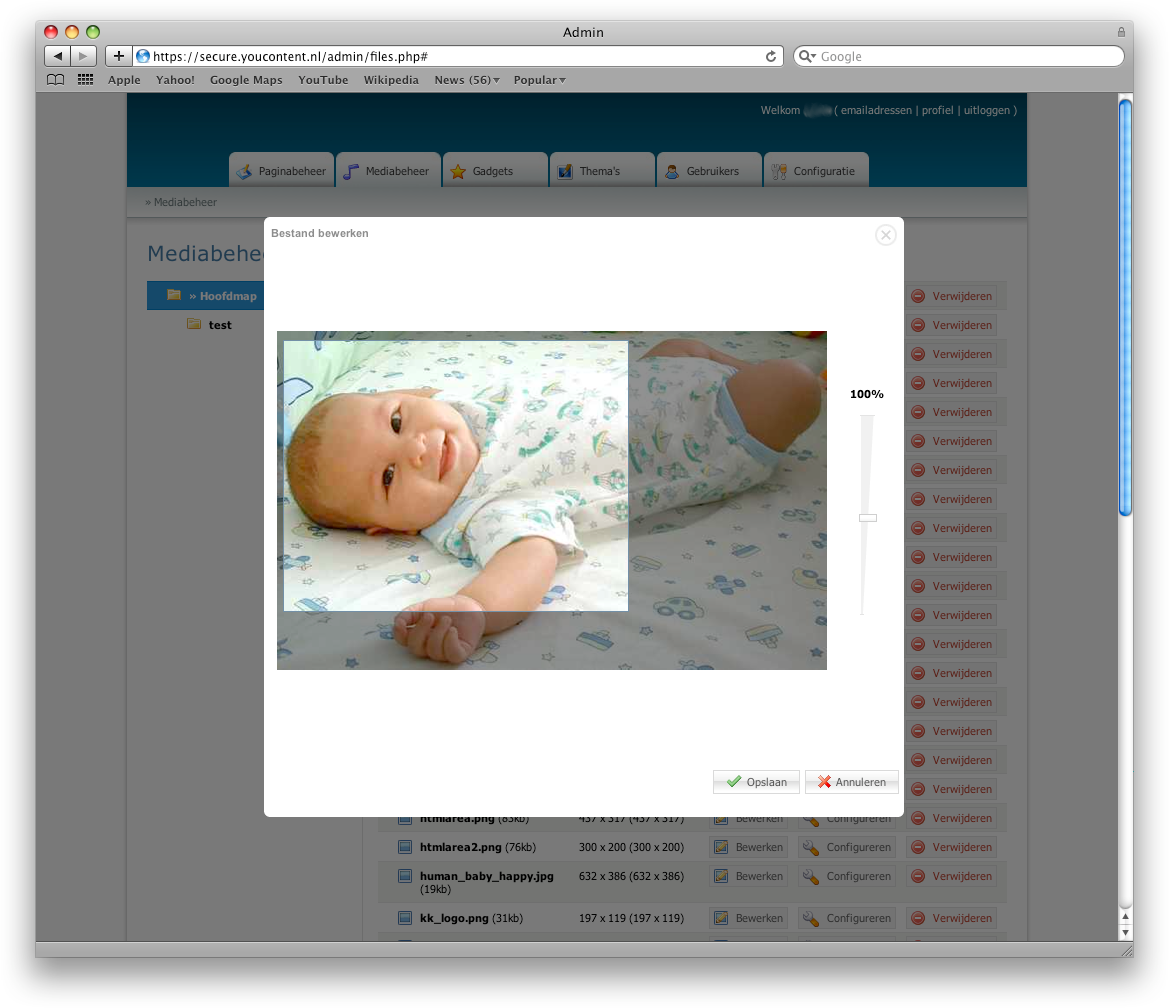Viewport: 1169px width, 1008px height.
Task: Click the Configuratie tools icon
Action: 779,172
